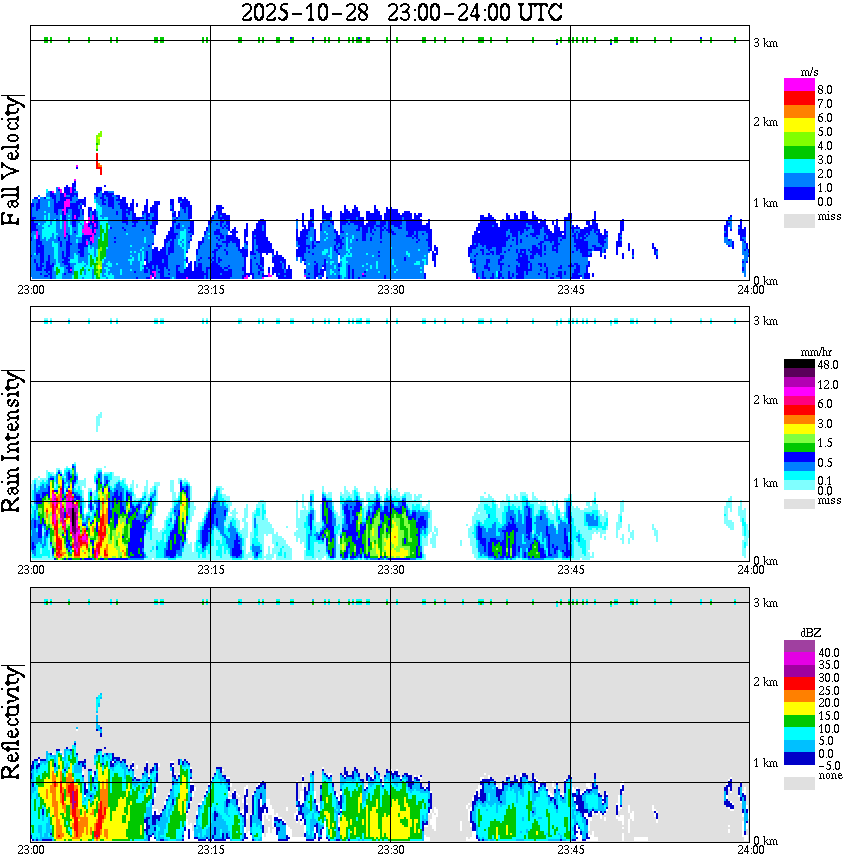Click the dBZ unit label
This screenshot has height=868, width=850.
[x=811, y=633]
